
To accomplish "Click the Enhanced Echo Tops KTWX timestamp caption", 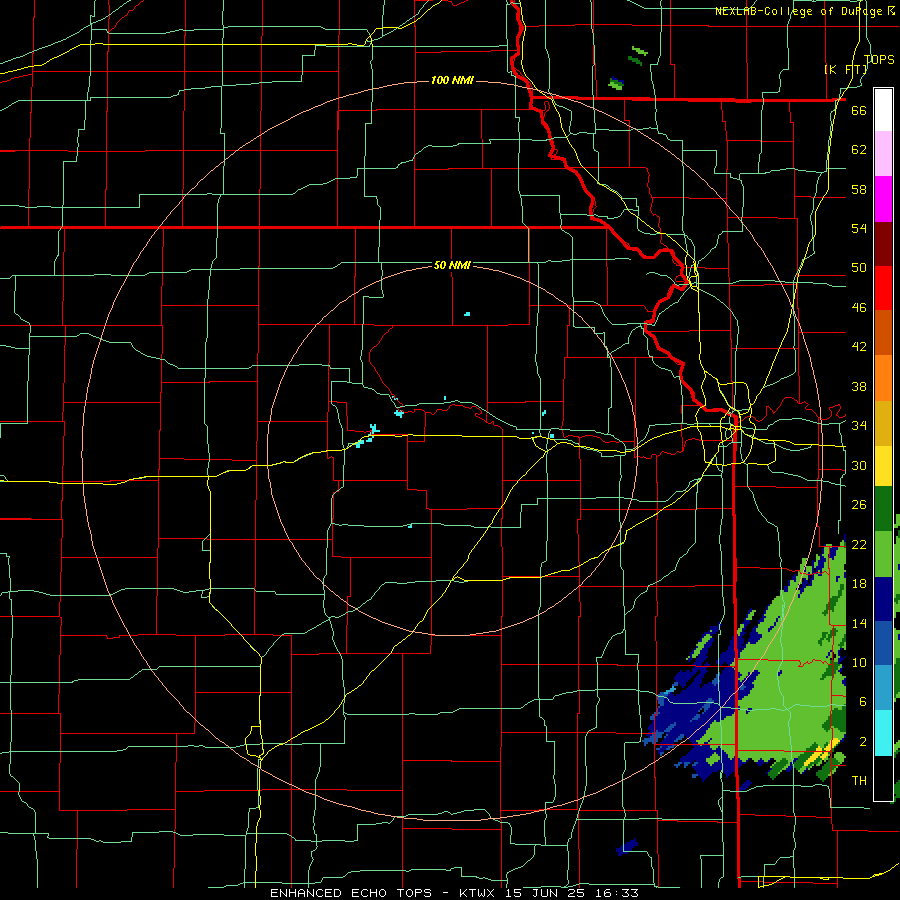I will tap(454, 893).
